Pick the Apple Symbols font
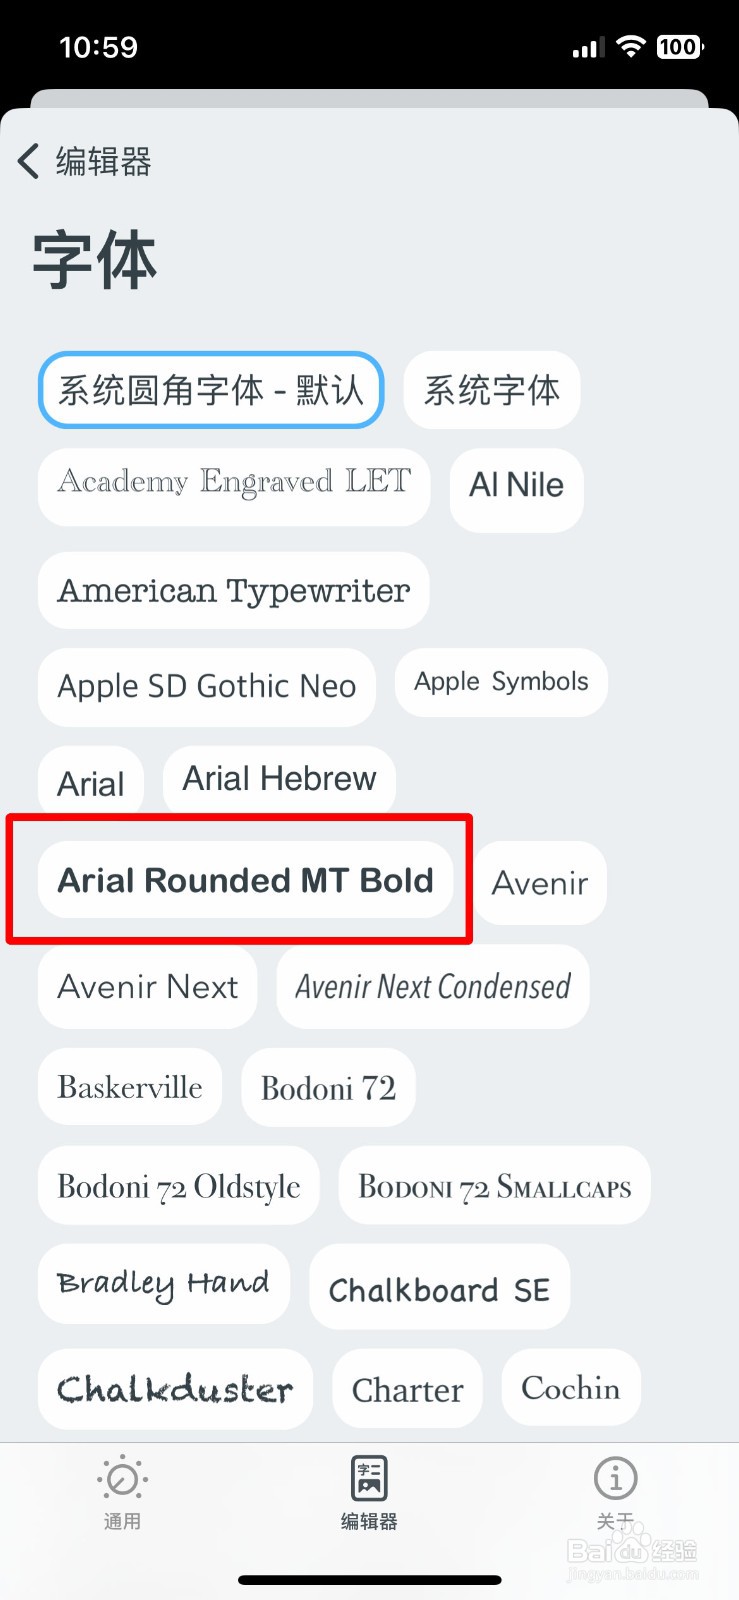The image size is (739, 1600). click(501, 682)
